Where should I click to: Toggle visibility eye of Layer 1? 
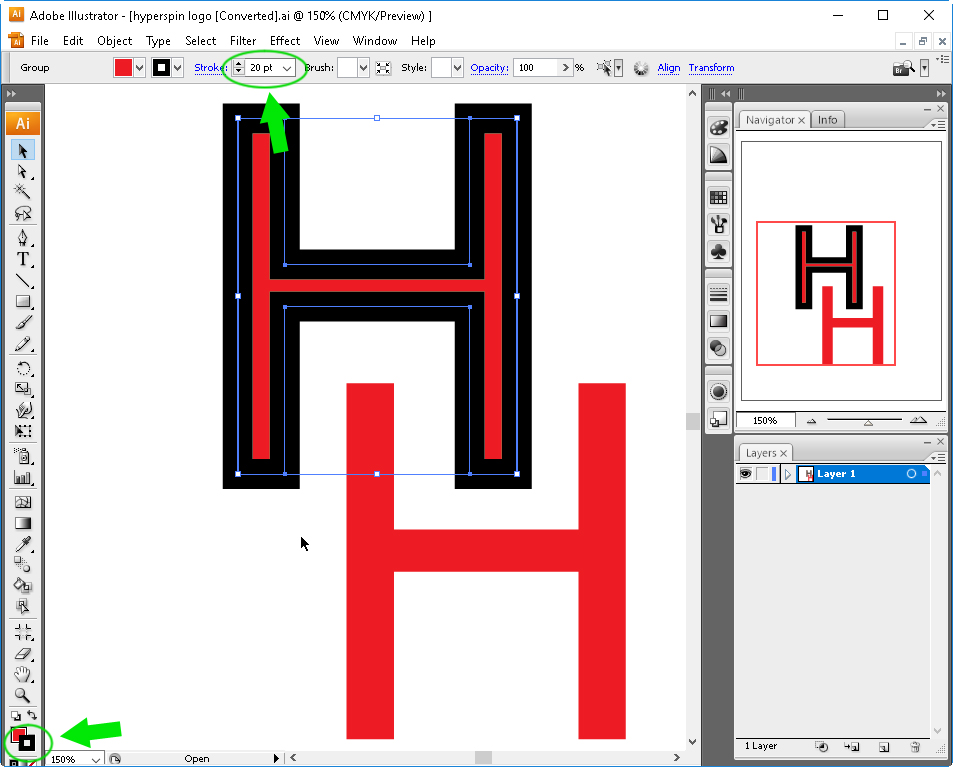tap(745, 473)
